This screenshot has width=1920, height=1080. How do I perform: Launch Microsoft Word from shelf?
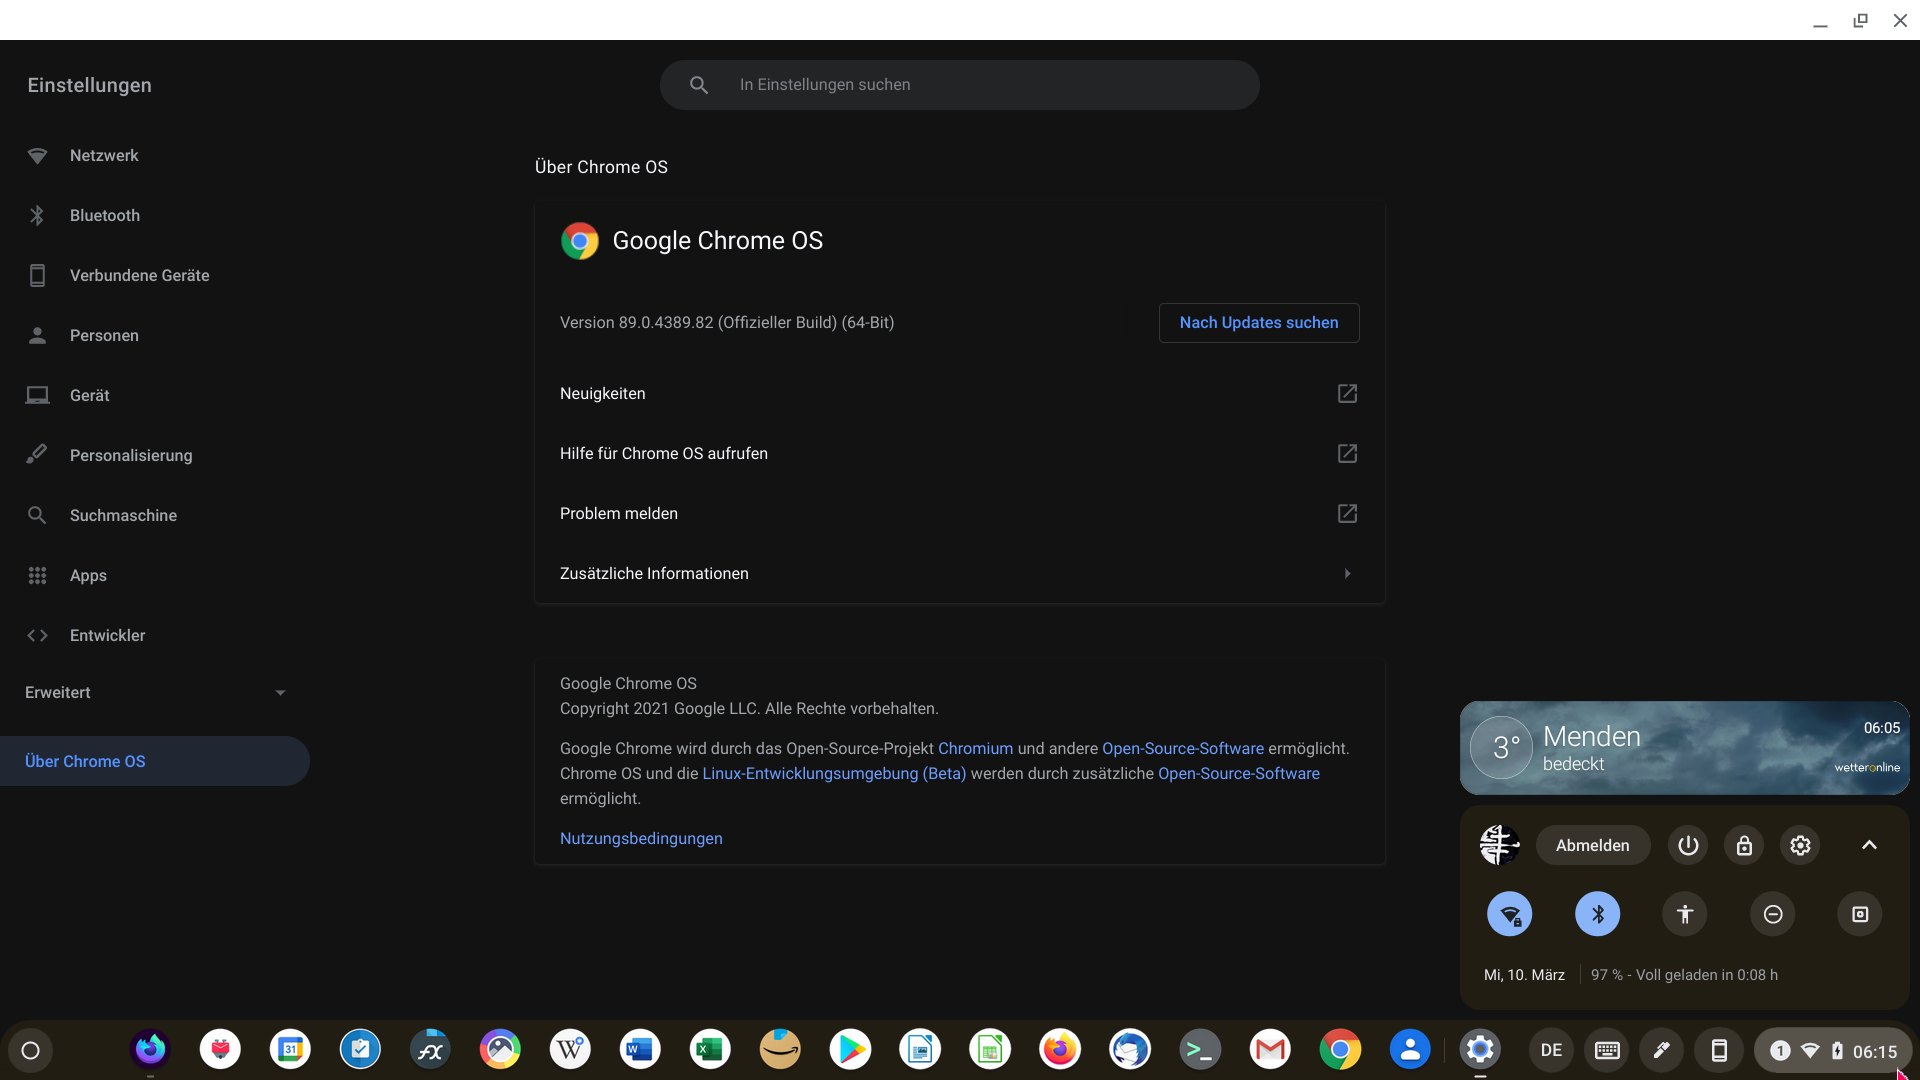(x=640, y=1050)
